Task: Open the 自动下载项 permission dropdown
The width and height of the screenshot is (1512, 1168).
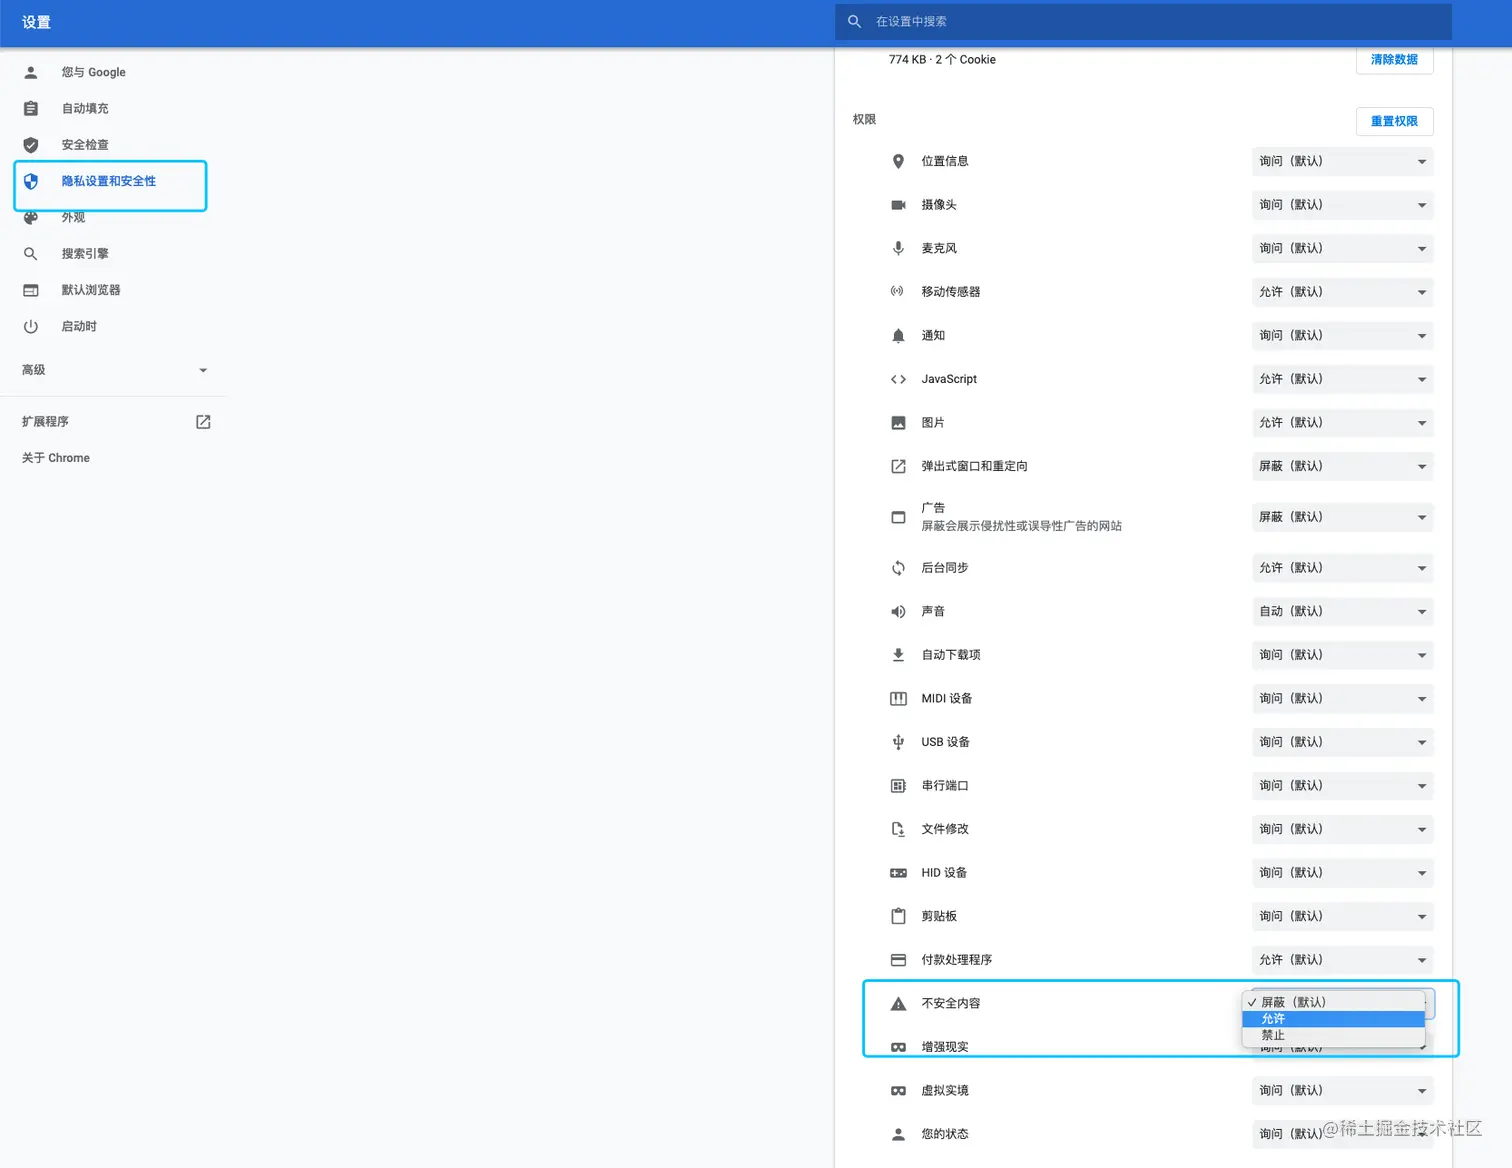Action: 1342,655
